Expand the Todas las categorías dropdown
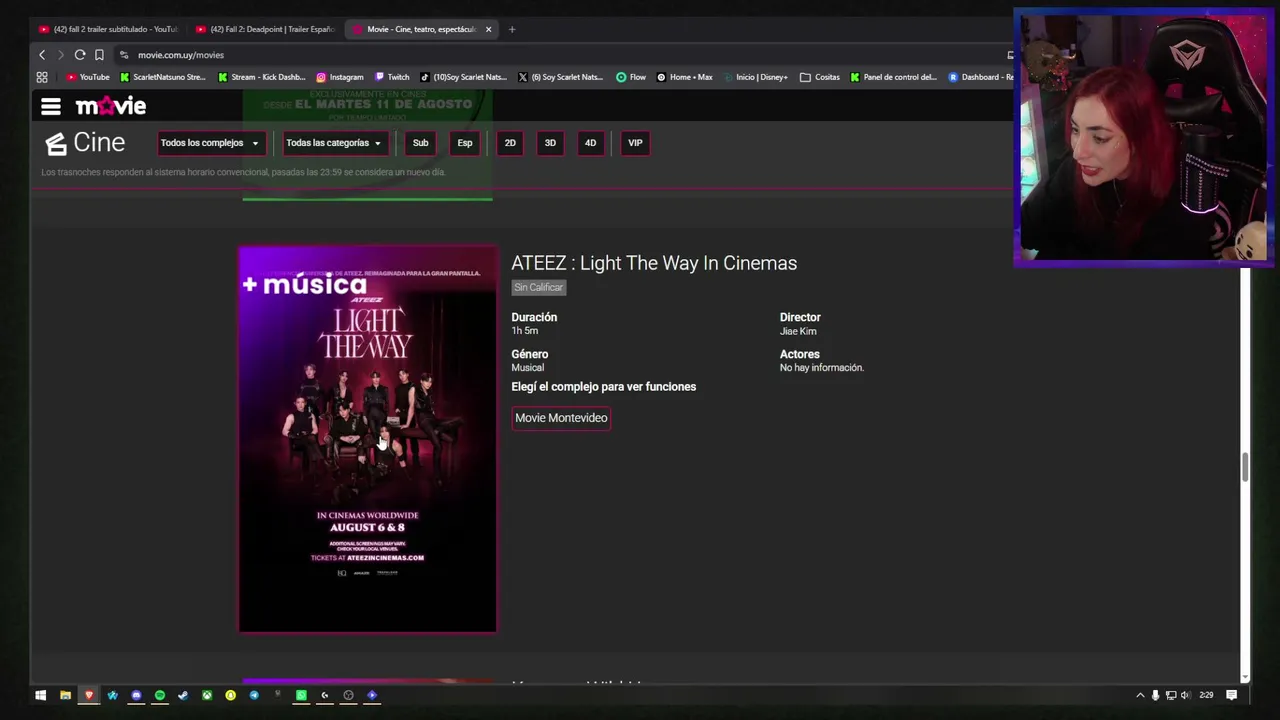 (334, 143)
